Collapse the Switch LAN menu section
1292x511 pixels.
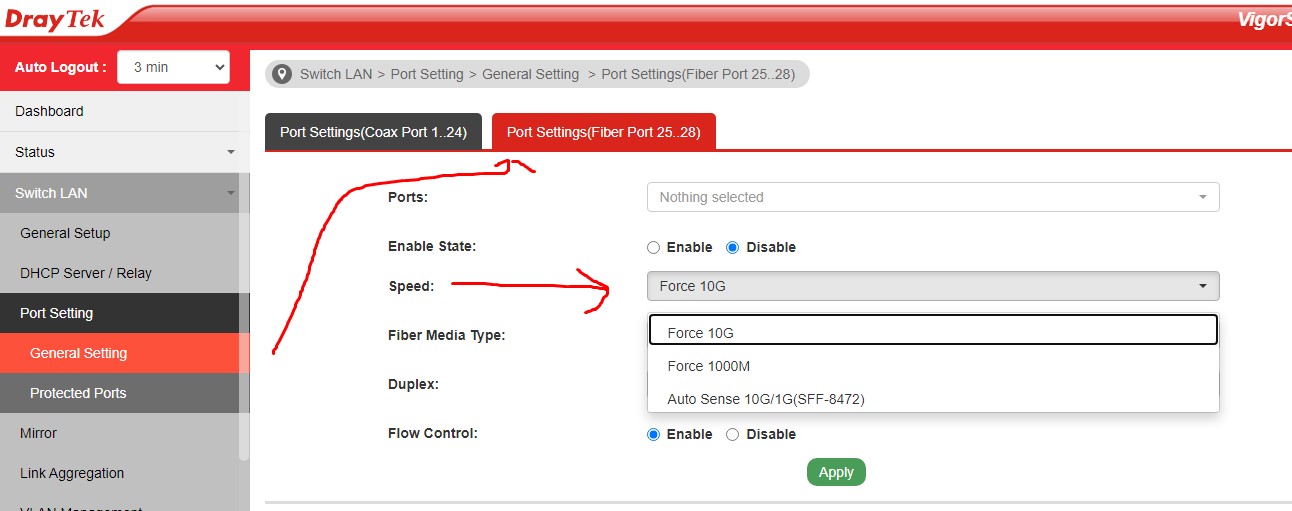(124, 193)
